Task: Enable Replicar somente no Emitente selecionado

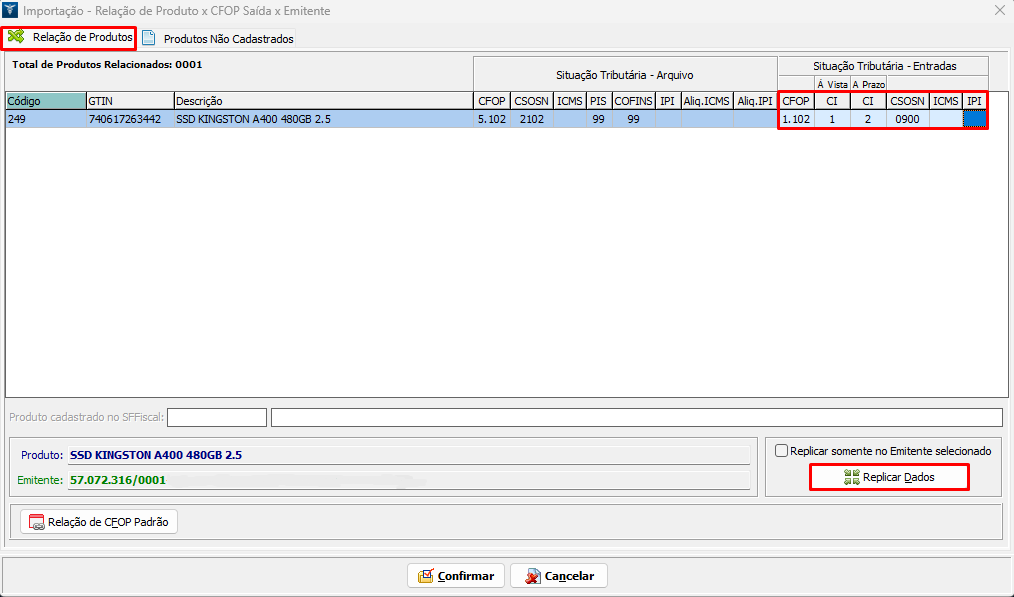Action: click(x=782, y=451)
